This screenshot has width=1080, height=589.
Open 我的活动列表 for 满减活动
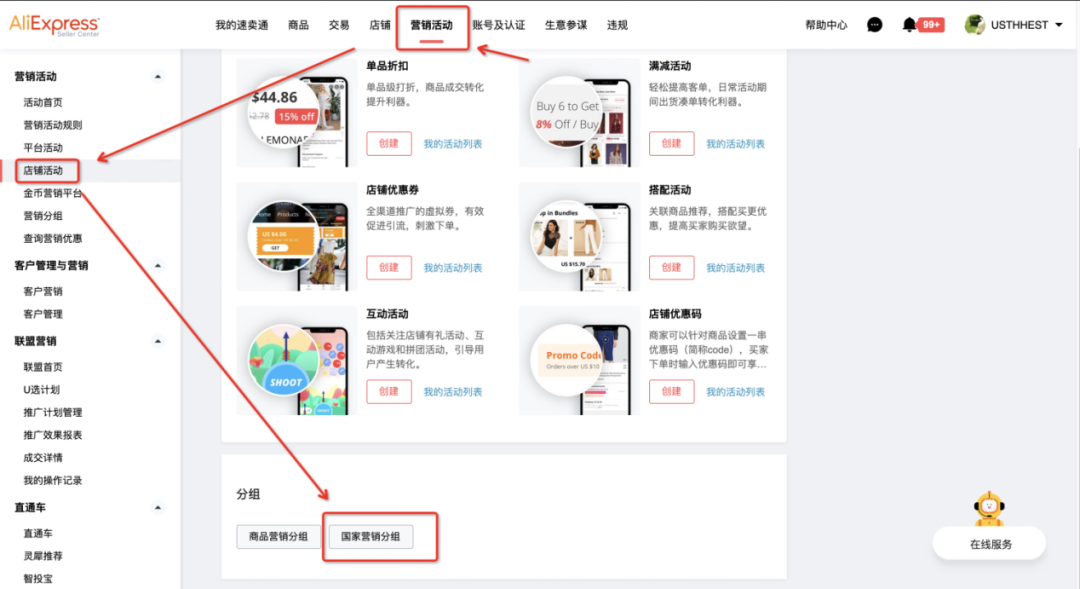click(735, 144)
